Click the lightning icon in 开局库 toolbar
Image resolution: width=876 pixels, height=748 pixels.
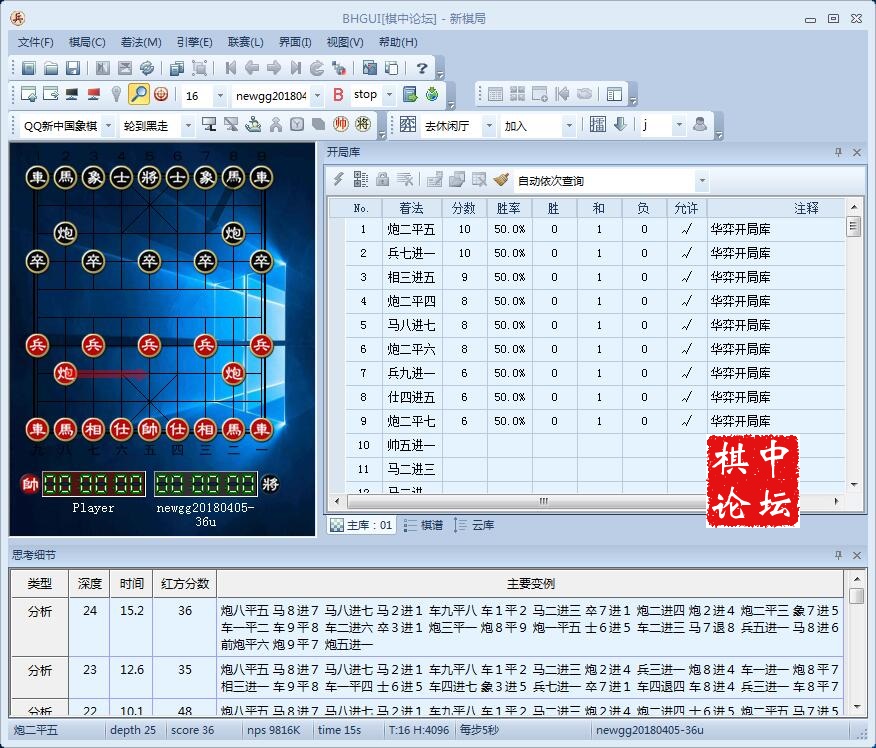point(339,179)
